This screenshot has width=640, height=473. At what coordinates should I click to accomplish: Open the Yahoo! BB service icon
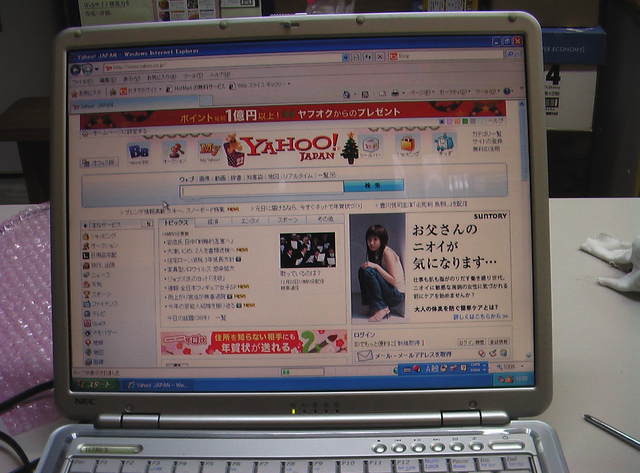[138, 153]
